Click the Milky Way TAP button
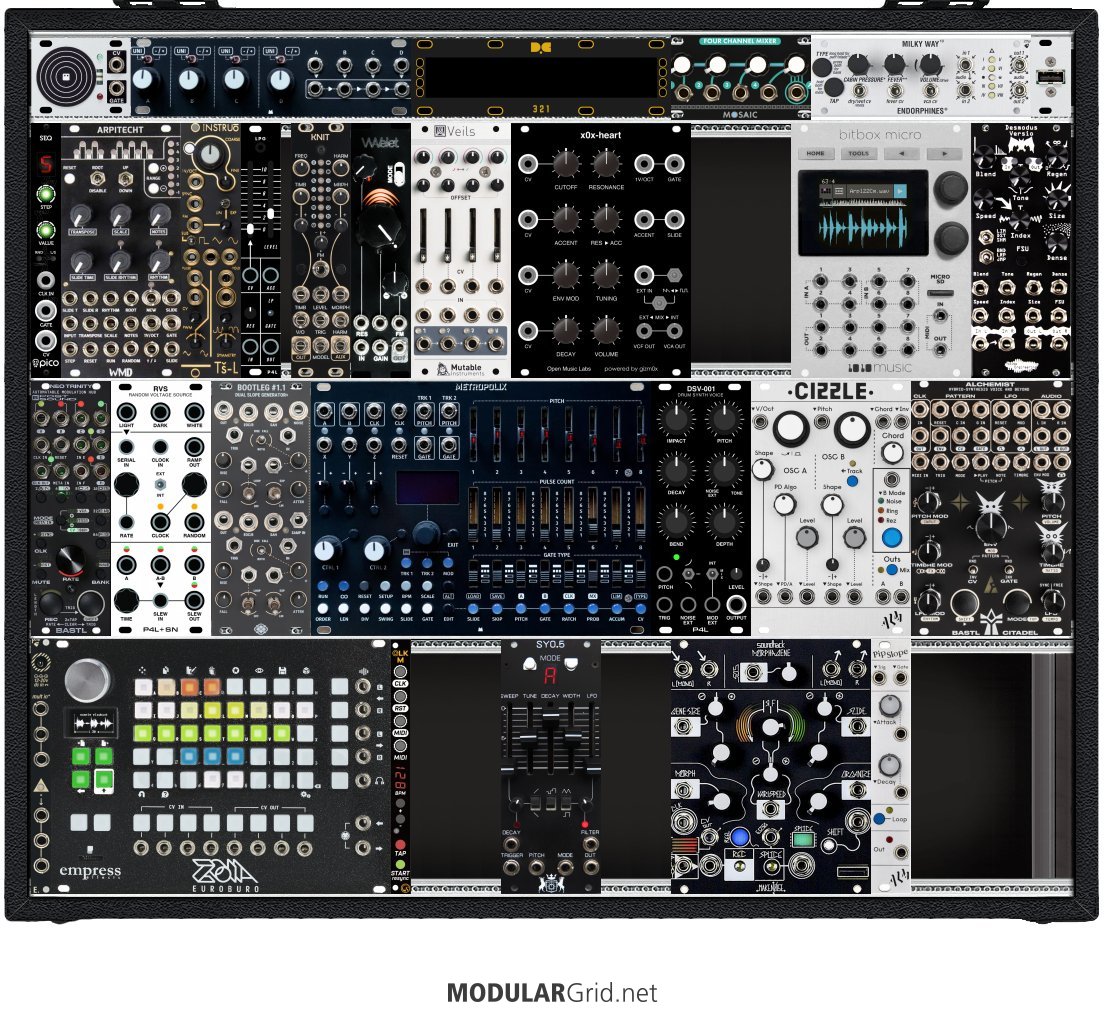 coord(834,88)
